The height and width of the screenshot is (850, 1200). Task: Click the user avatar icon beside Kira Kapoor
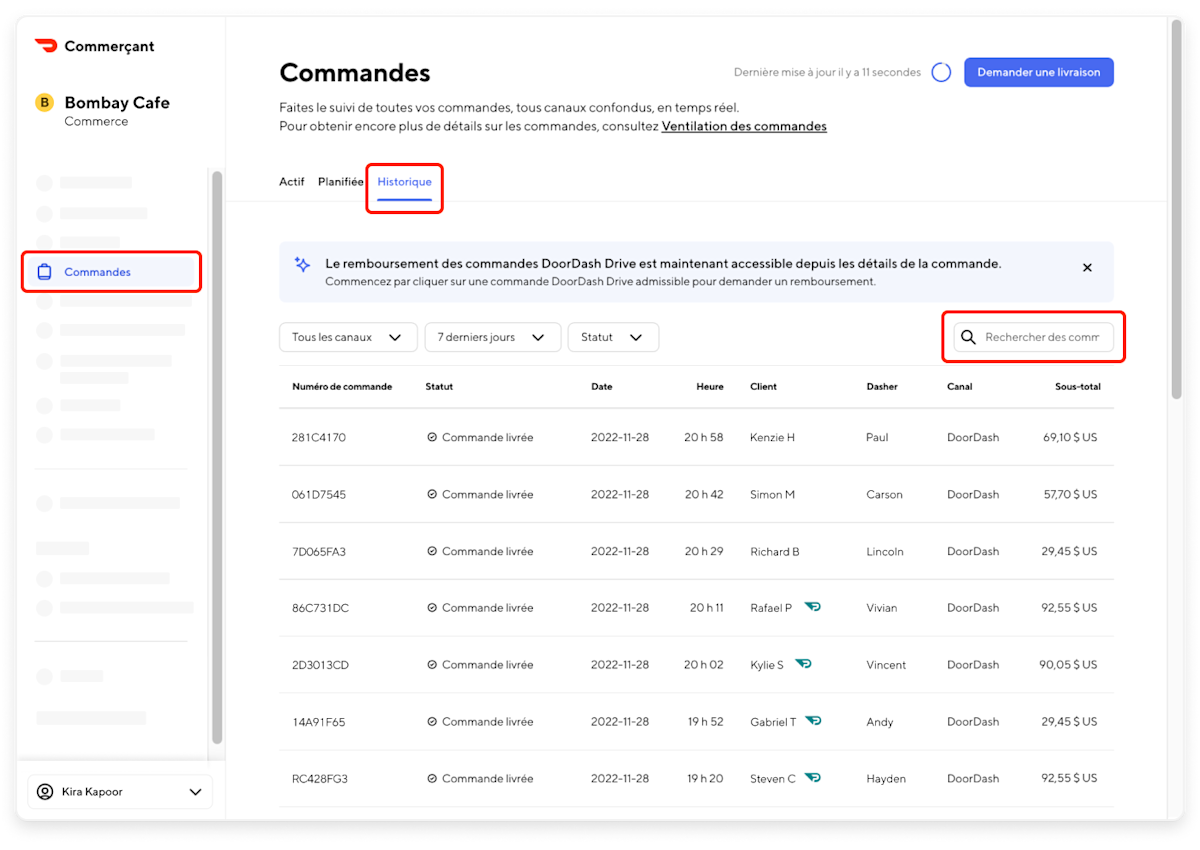45,792
